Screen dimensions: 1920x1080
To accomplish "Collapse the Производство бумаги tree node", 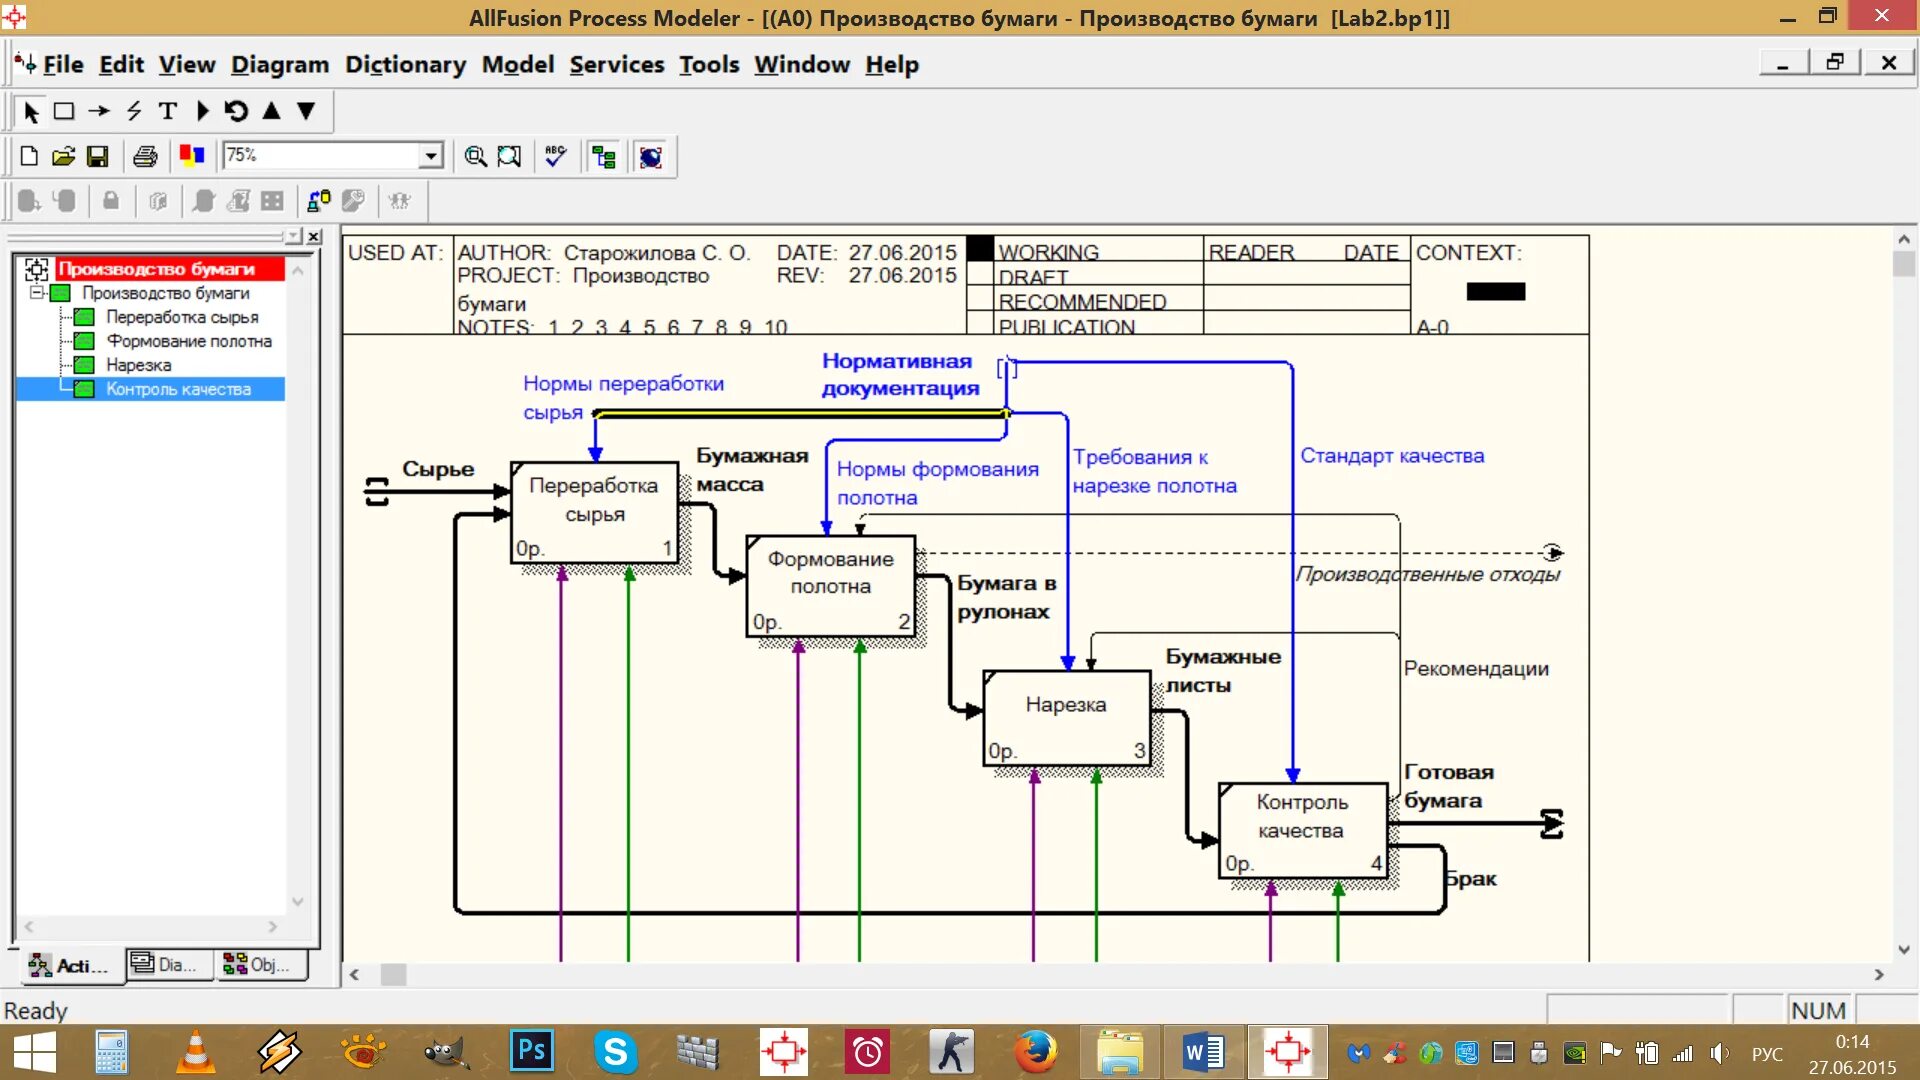I will [x=37, y=293].
